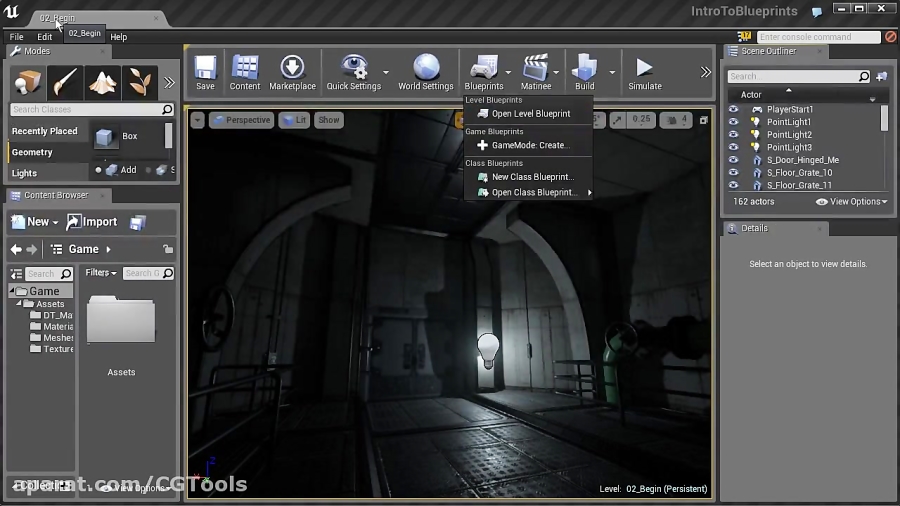Expand the Build options dropdown arrow

point(612,72)
